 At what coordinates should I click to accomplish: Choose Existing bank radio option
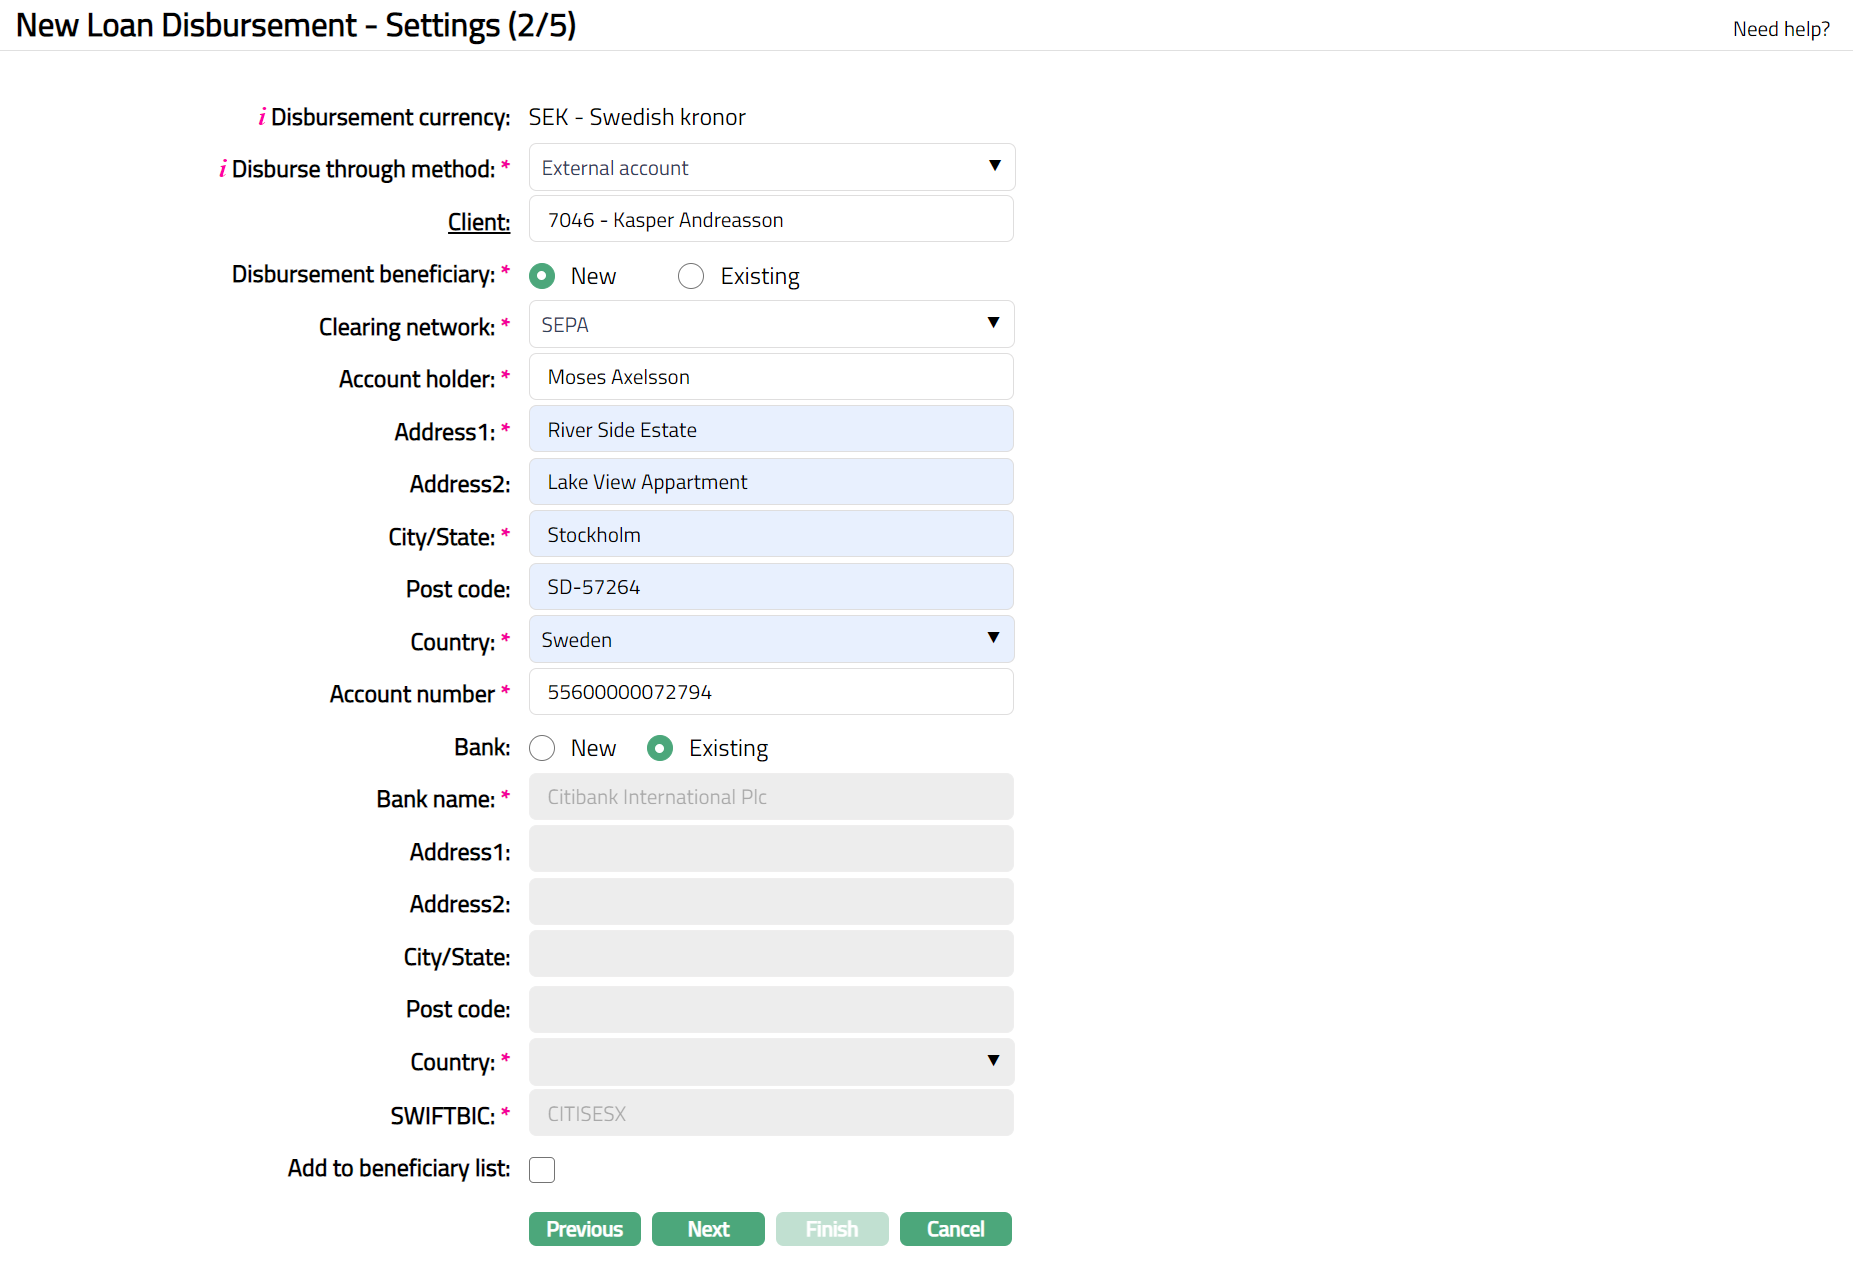[x=660, y=748]
